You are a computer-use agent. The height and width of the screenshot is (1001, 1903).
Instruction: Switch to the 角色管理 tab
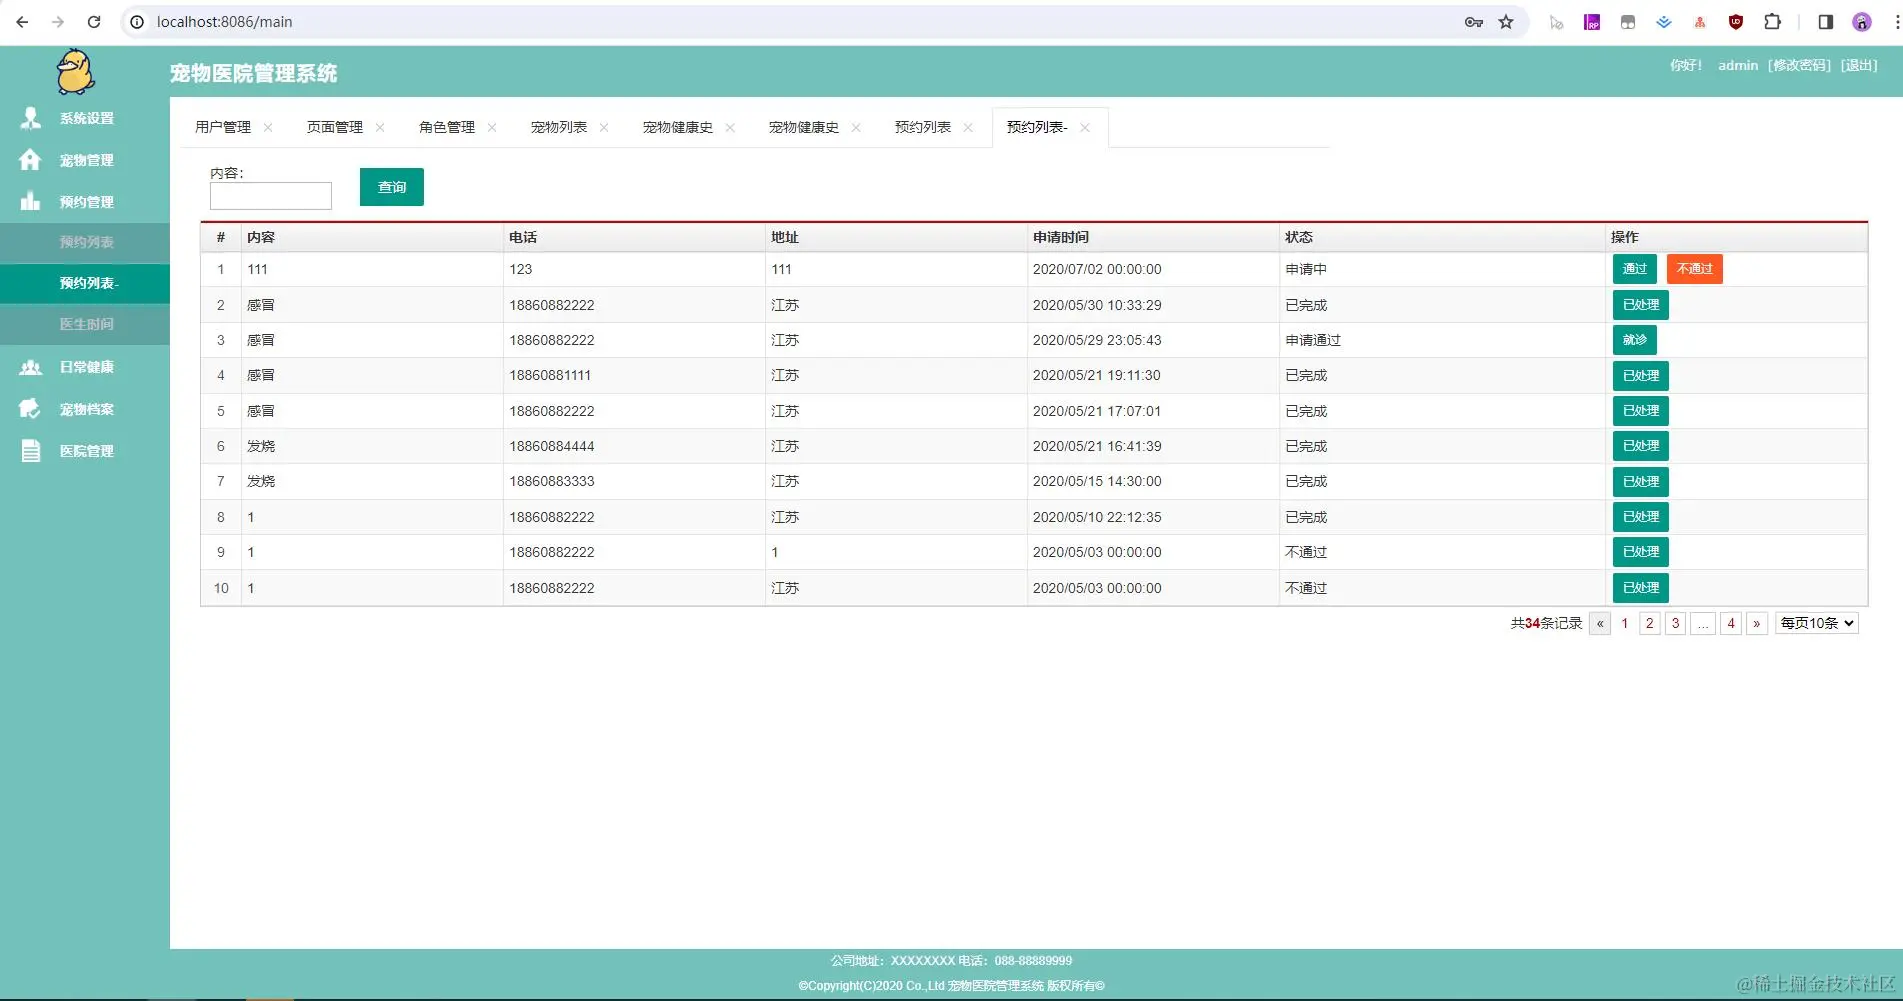(x=447, y=127)
